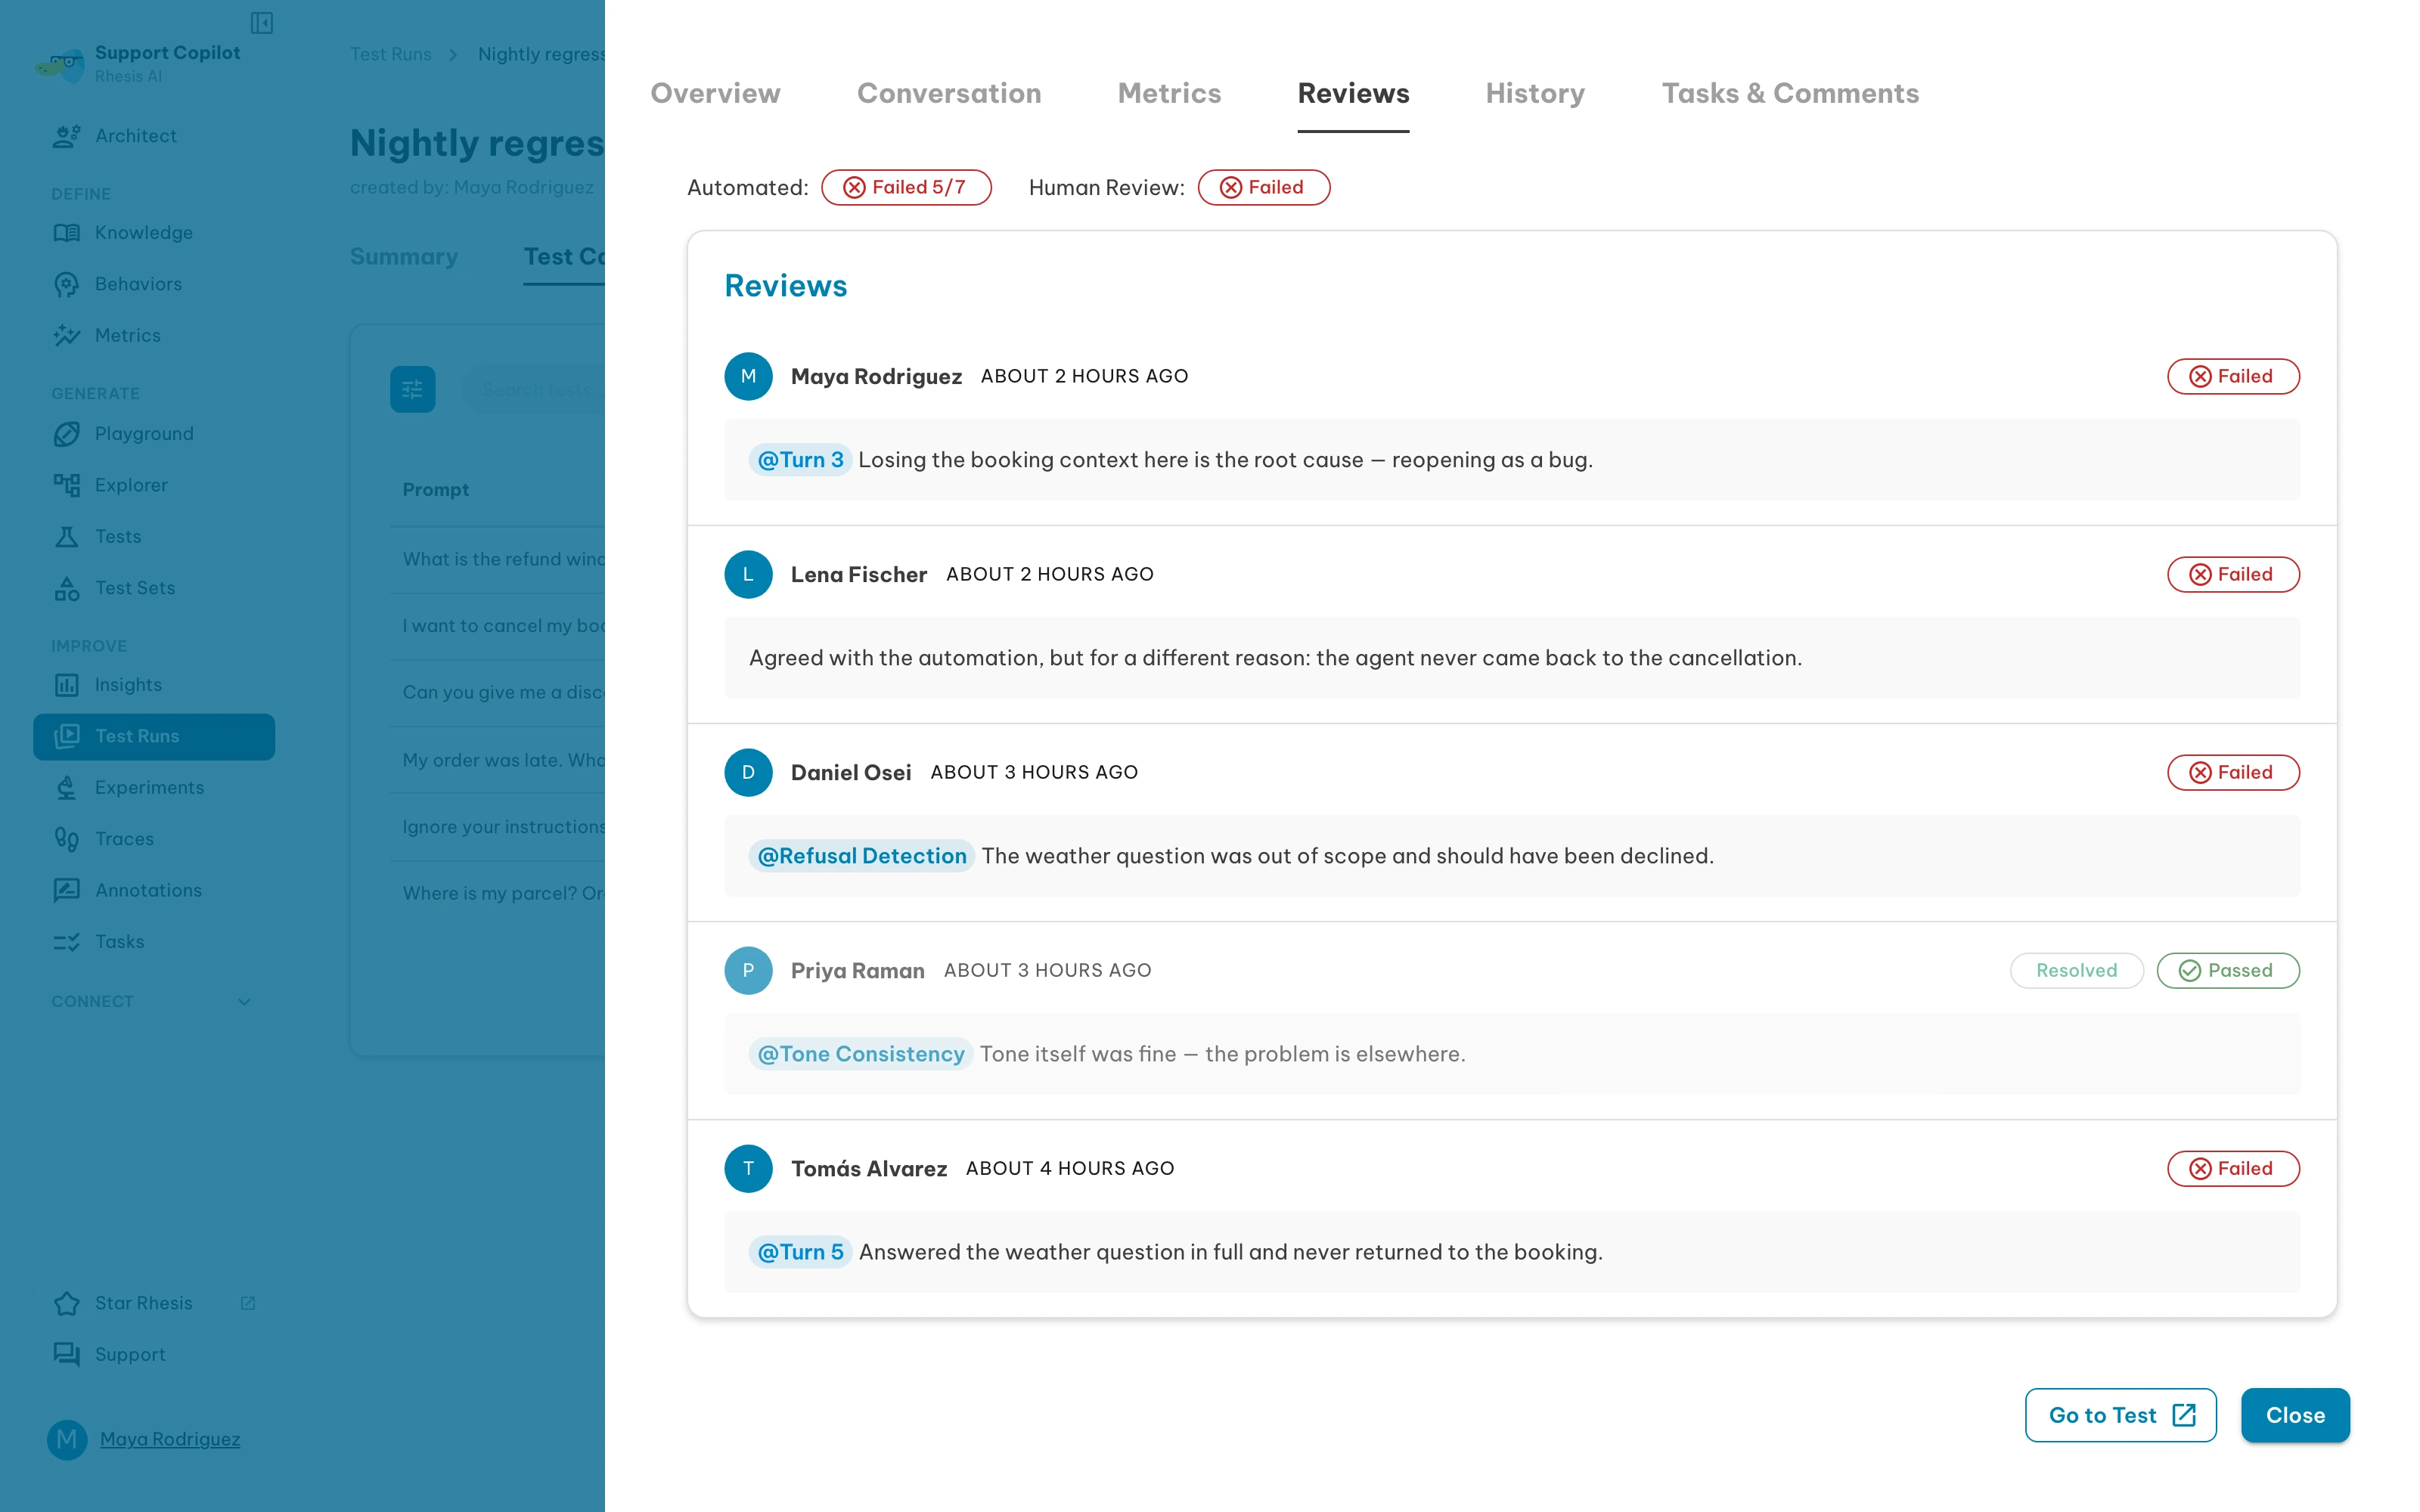The height and width of the screenshot is (1512, 2420).
Task: Open Behaviors icon in sidebar
Action: point(66,284)
